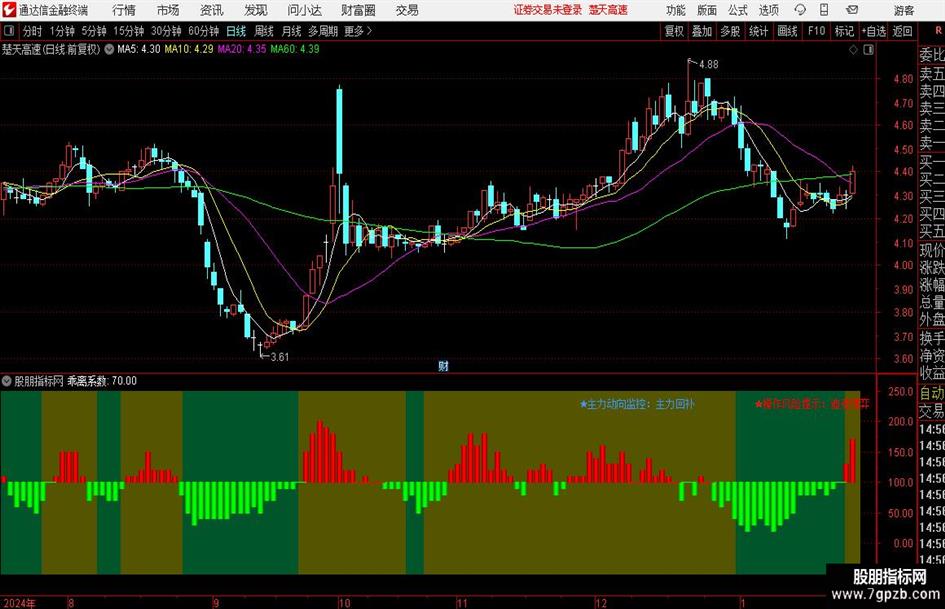
Task: Open the 交易 menu
Action: click(407, 10)
